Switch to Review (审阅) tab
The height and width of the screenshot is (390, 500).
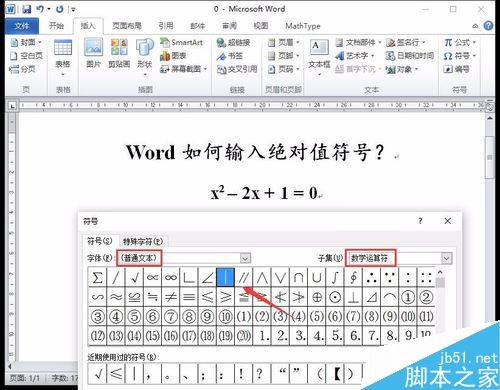tap(229, 26)
